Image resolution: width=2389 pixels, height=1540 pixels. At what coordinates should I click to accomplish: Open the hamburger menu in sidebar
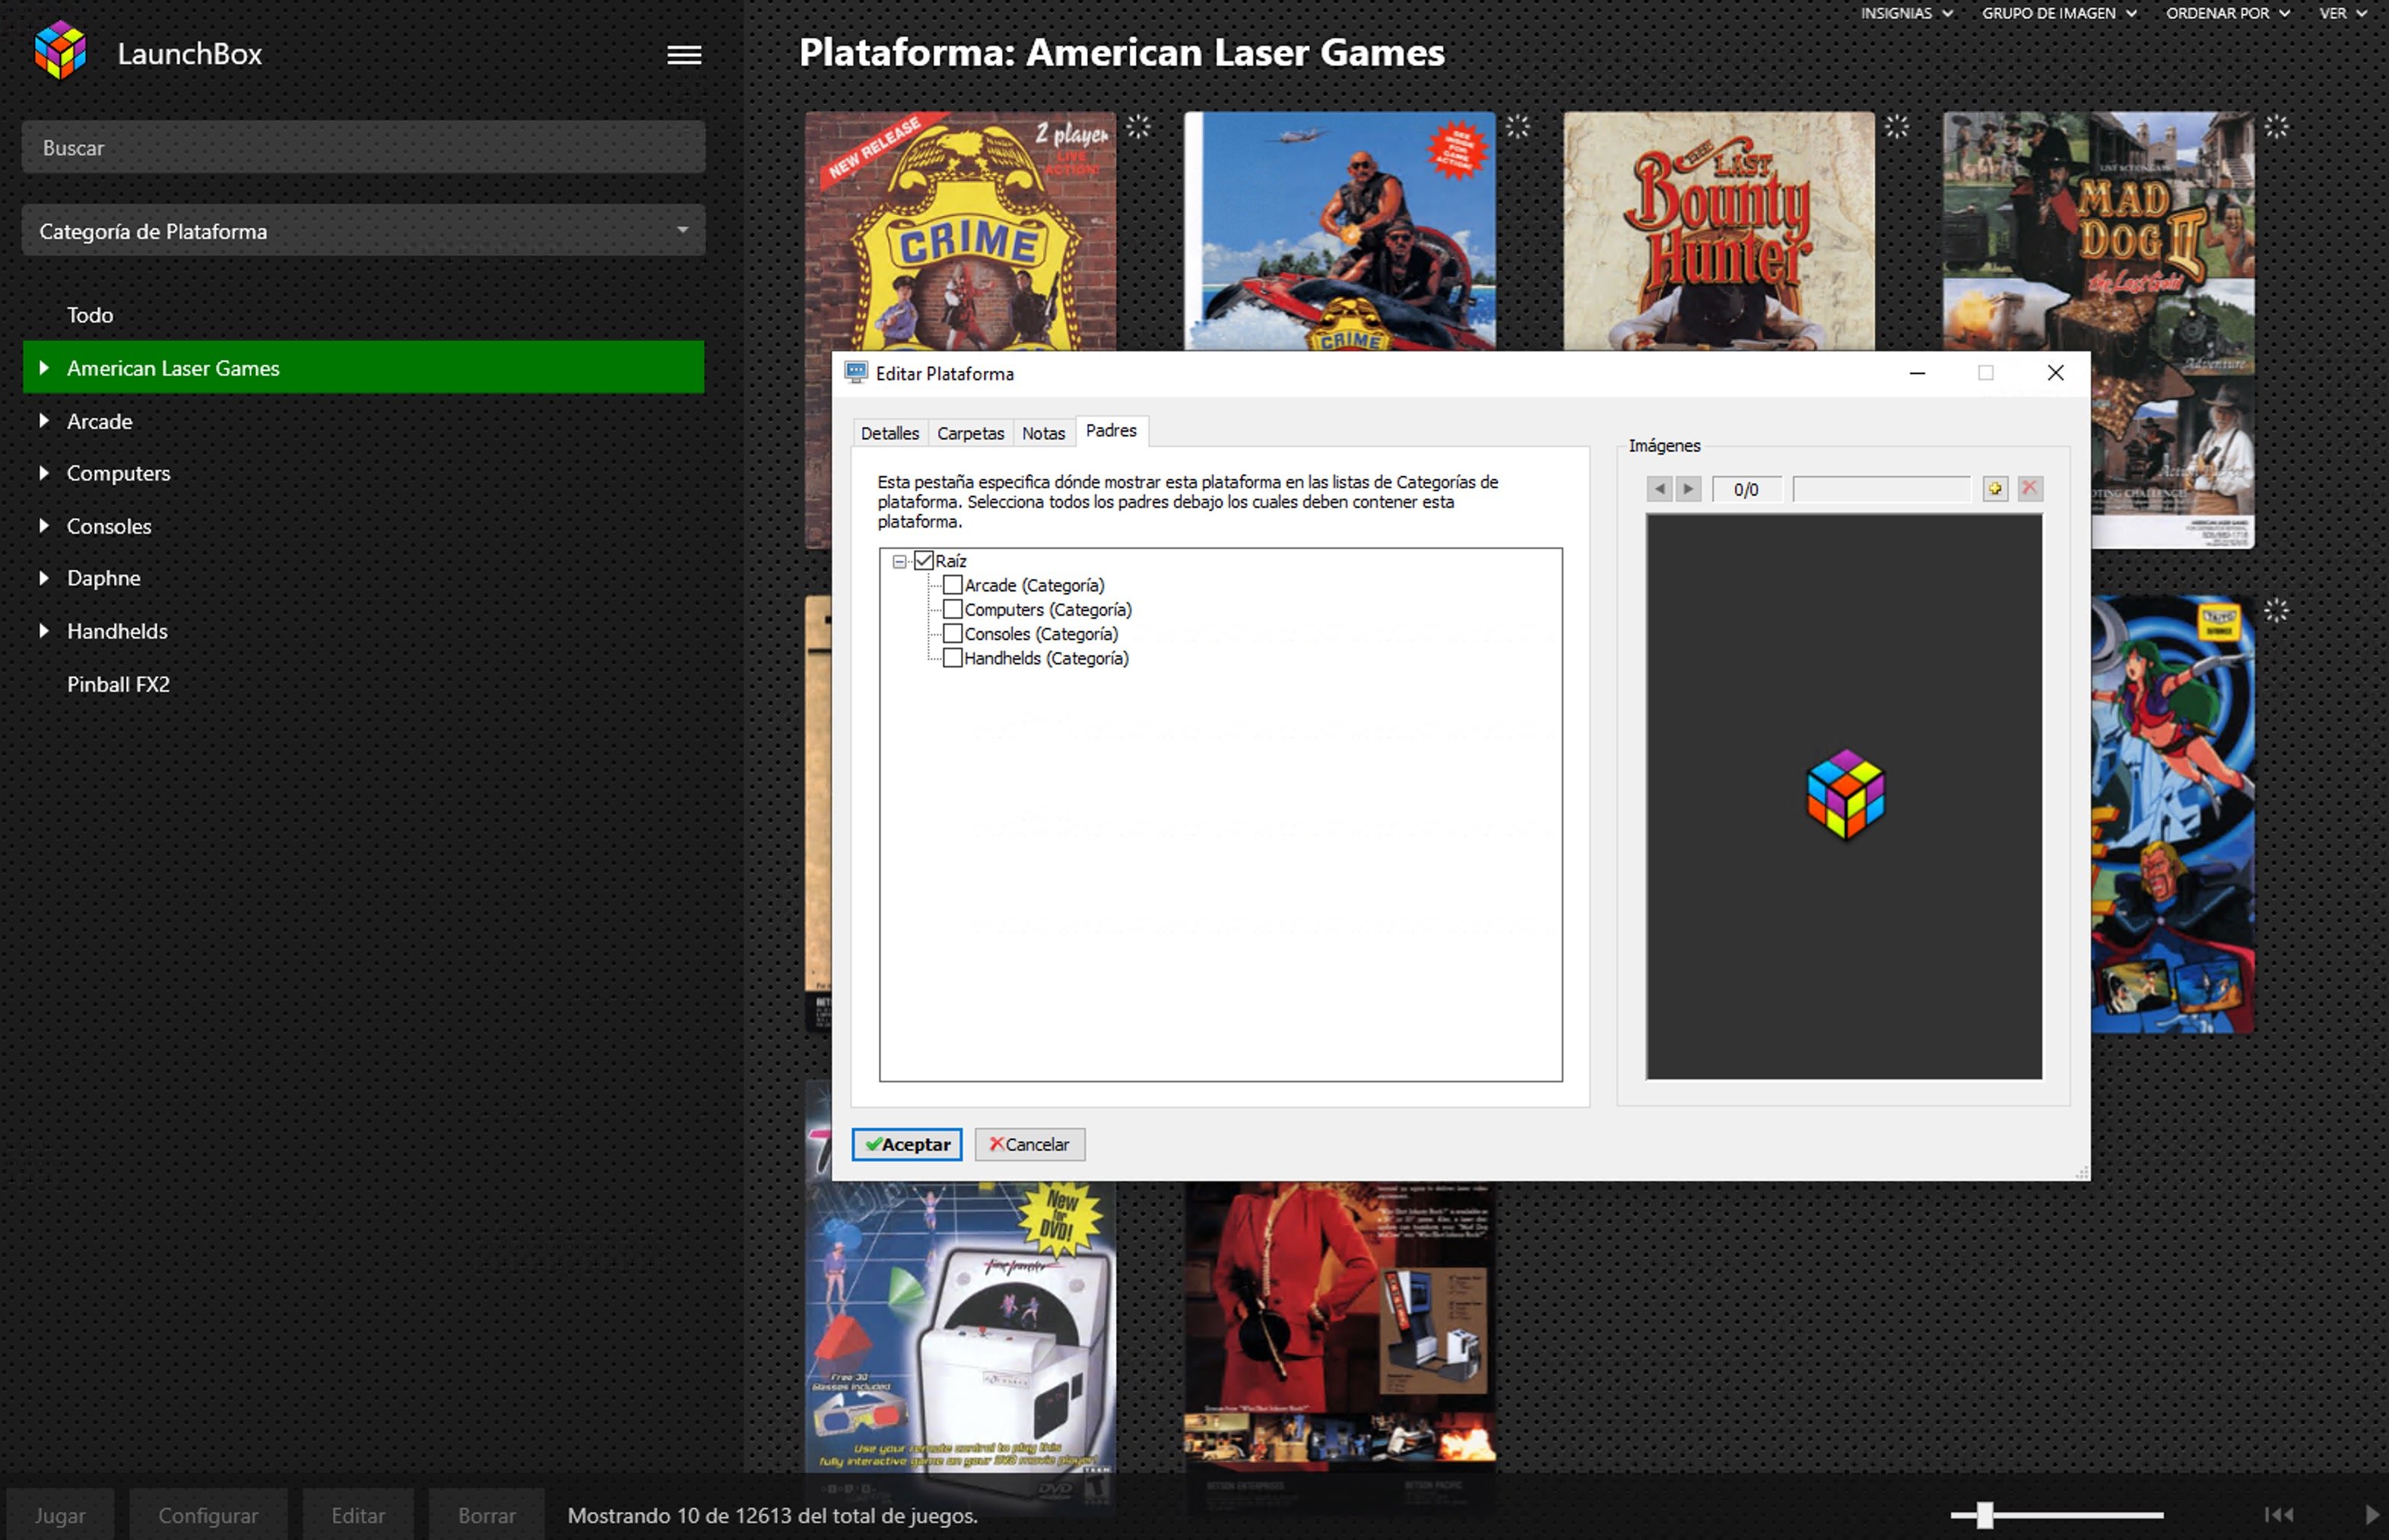point(684,55)
